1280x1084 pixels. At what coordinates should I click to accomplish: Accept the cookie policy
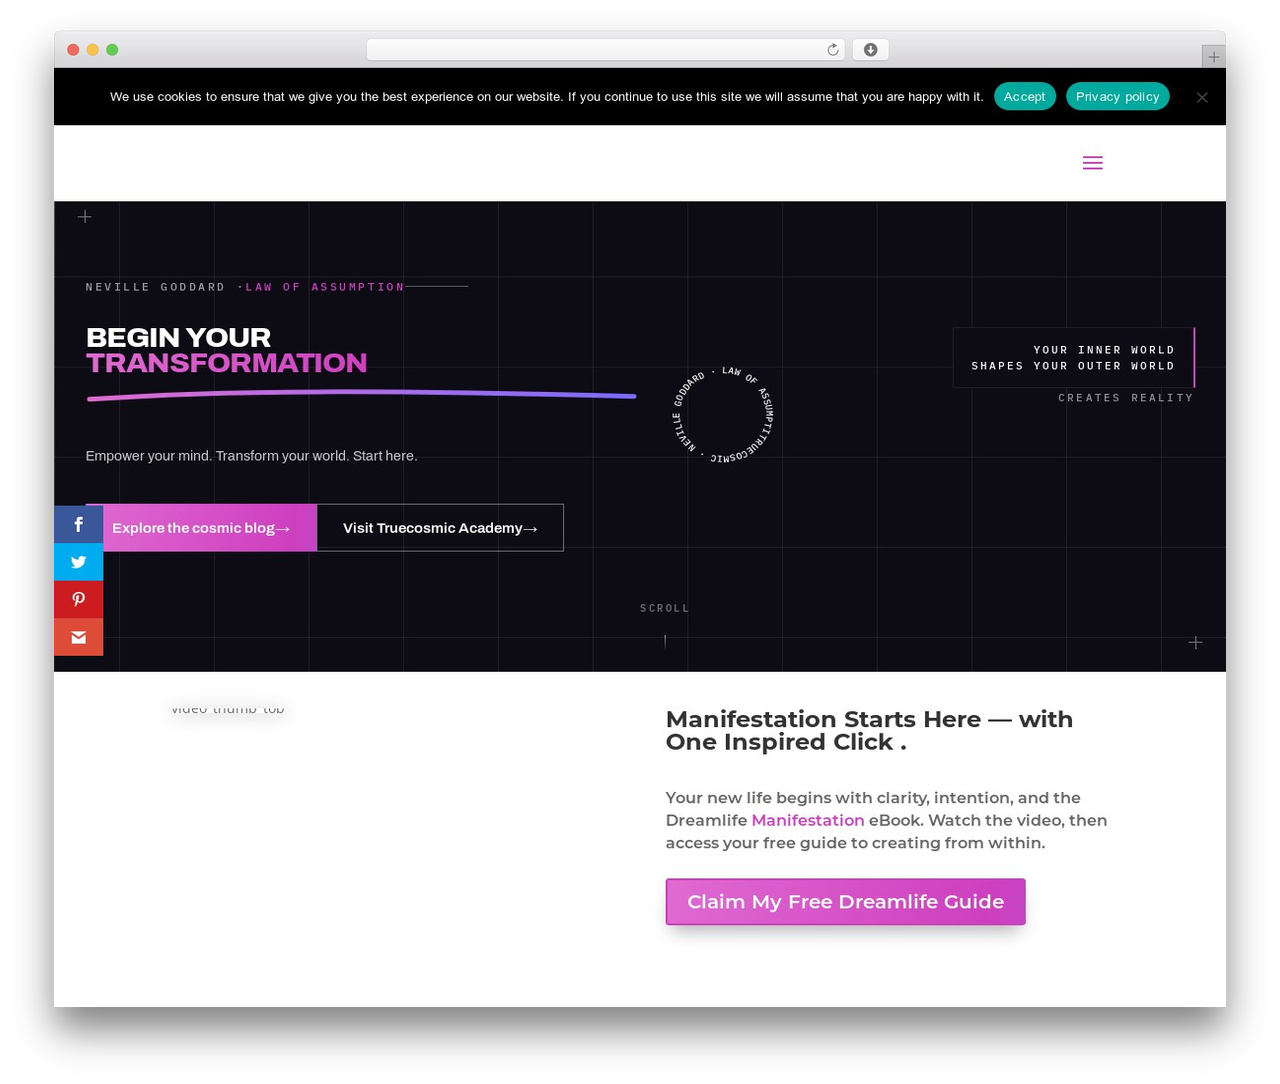click(1024, 96)
